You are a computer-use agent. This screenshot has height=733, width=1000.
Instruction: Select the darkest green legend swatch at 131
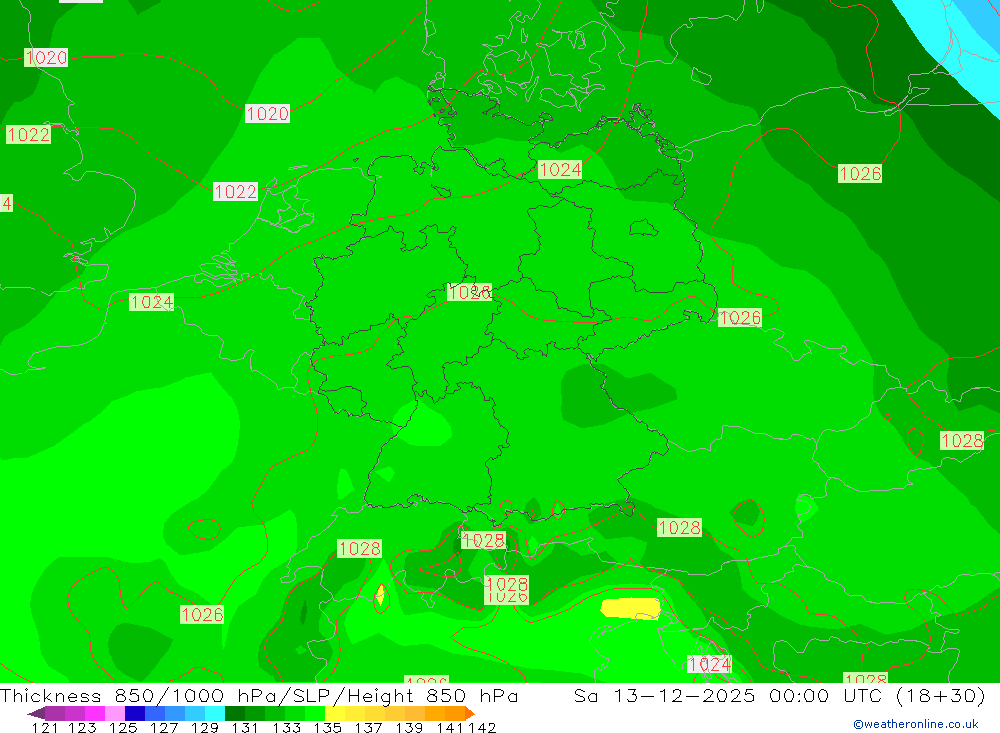(235, 713)
